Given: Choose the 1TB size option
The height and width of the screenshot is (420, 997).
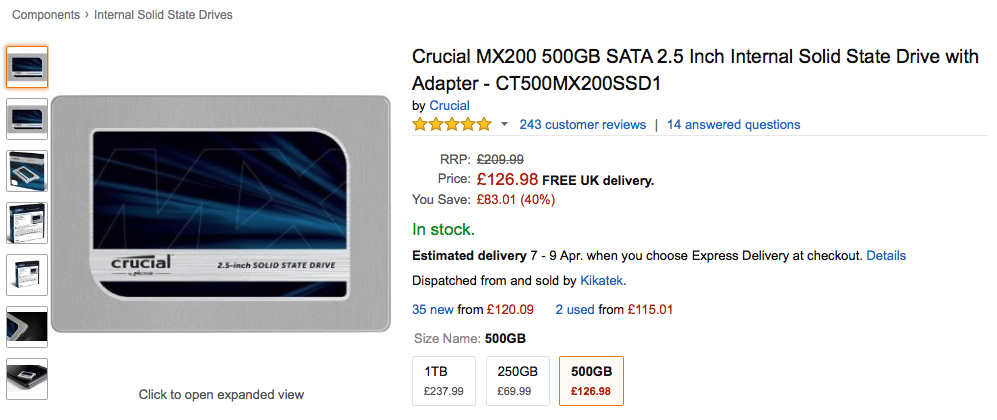Looking at the screenshot, I should (444, 381).
